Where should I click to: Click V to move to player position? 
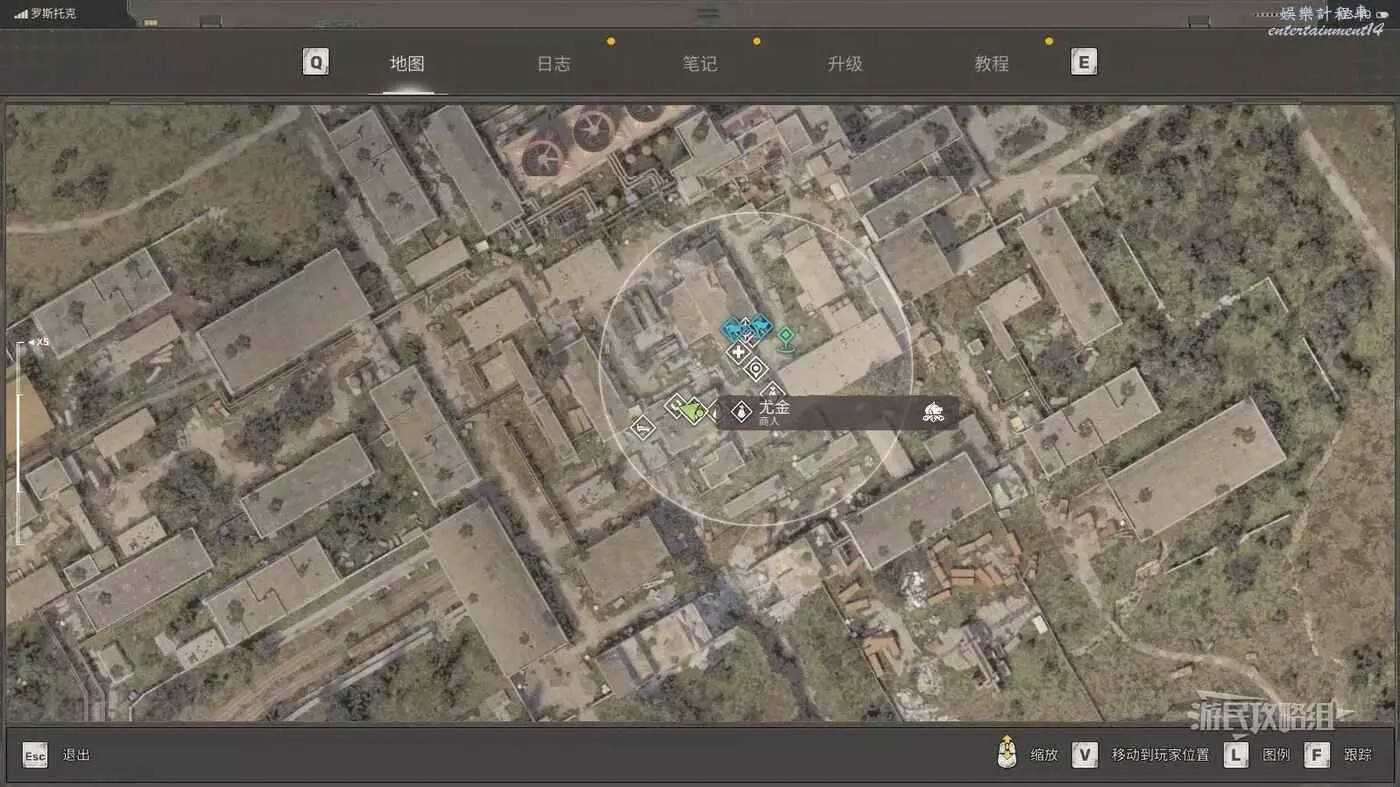pos(1085,755)
